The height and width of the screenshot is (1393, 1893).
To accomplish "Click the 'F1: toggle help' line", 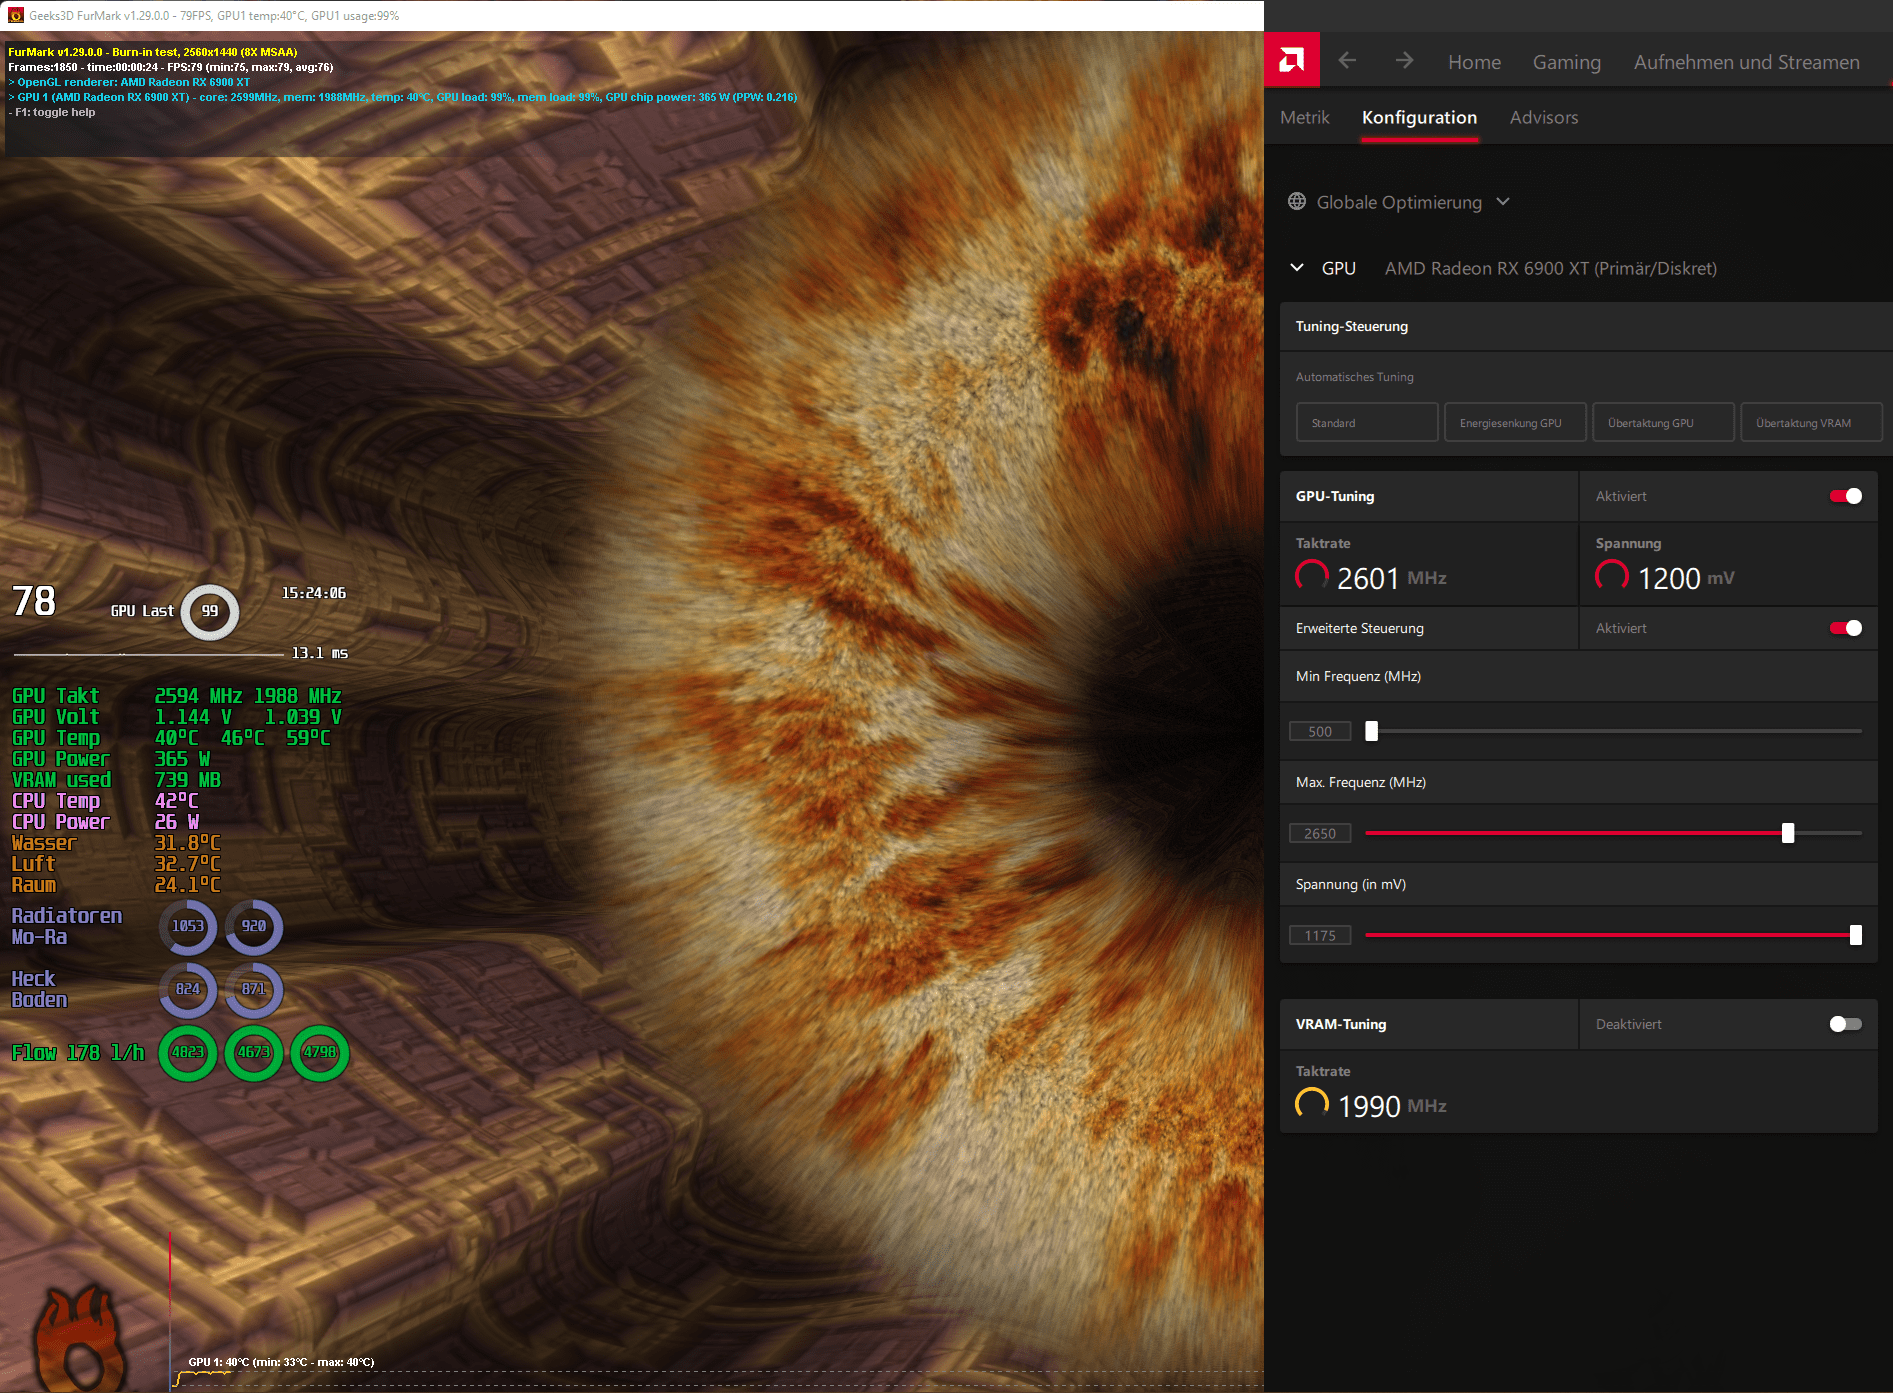I will (x=52, y=112).
